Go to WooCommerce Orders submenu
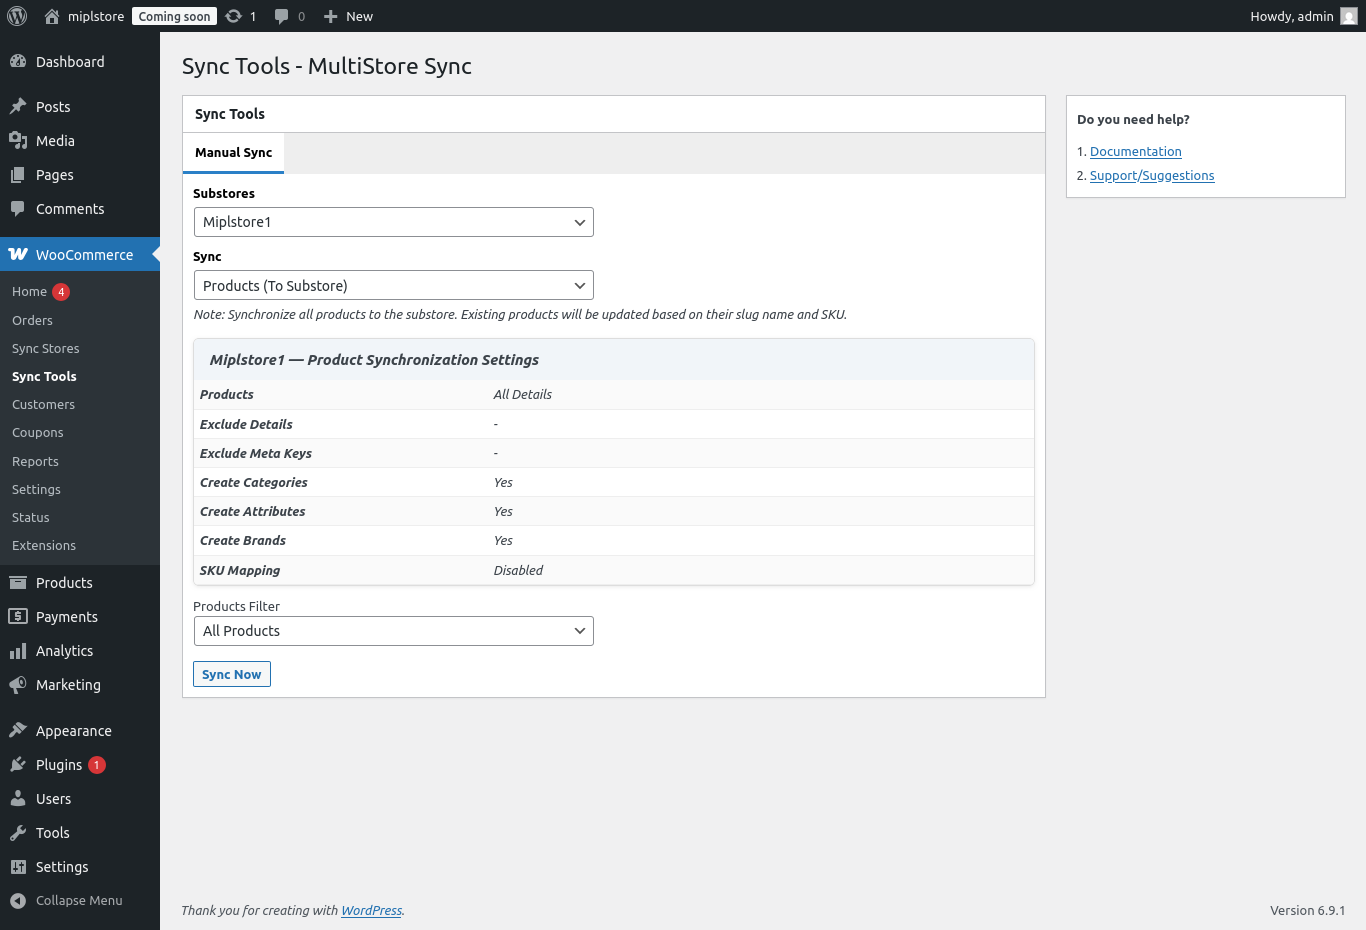The height and width of the screenshot is (930, 1366). tap(33, 321)
